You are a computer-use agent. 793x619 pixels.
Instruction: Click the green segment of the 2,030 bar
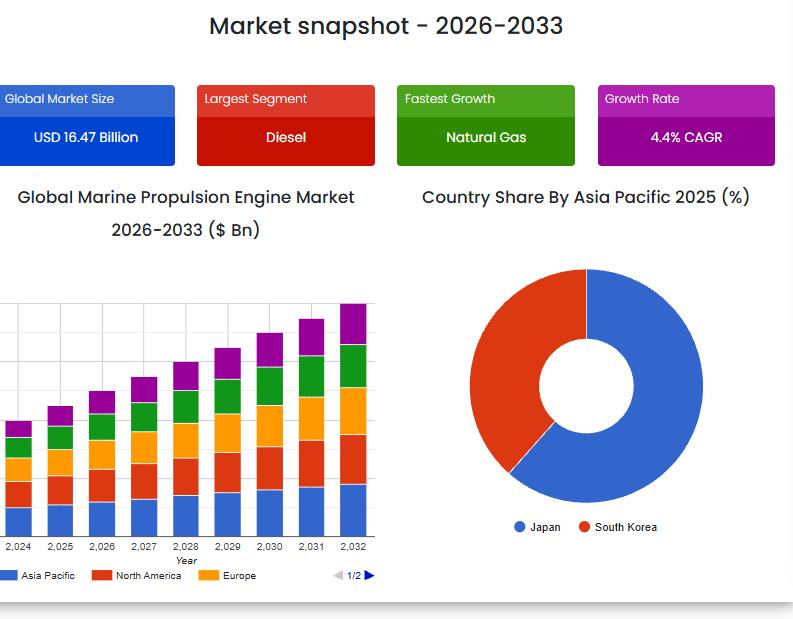pos(270,386)
